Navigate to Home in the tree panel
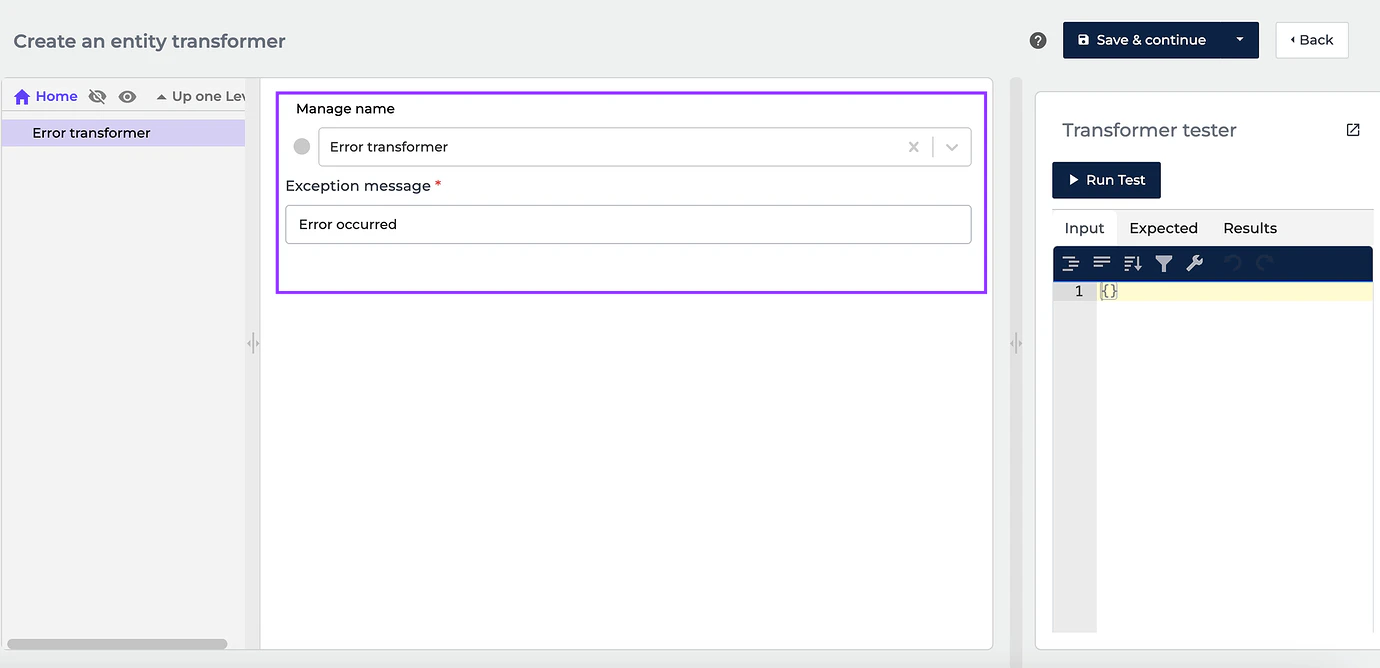Screen dimensions: 1380x668 [x=46, y=97]
